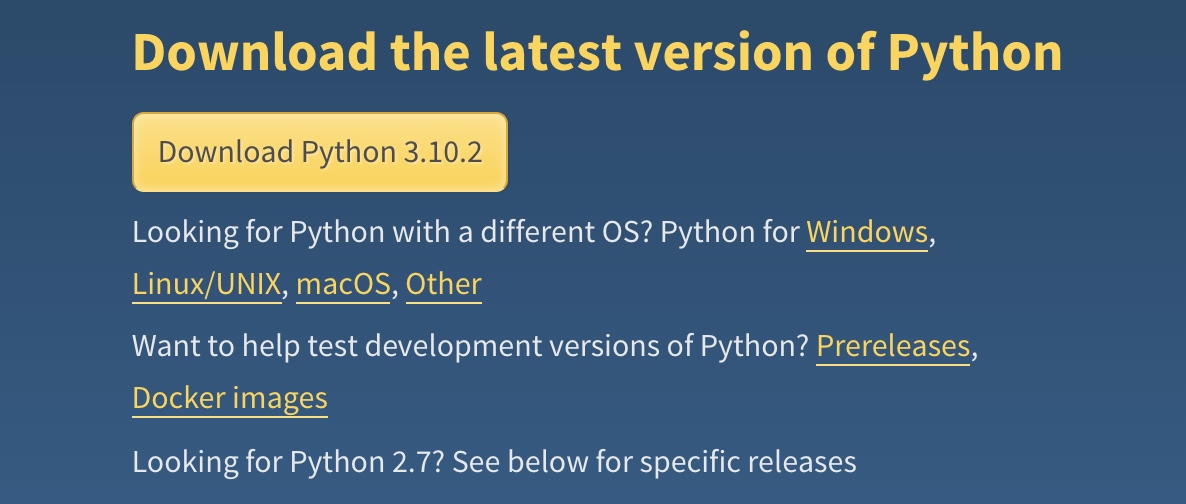Open the macOS download link
This screenshot has height=504, width=1186.
[x=343, y=285]
